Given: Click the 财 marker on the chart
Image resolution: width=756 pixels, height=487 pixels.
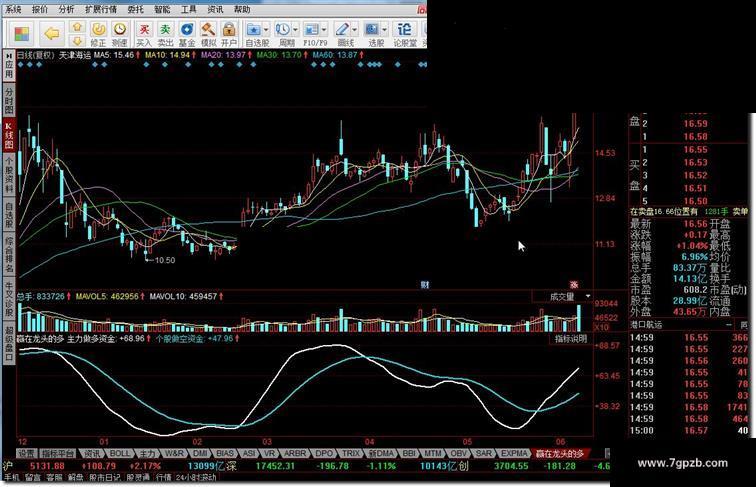Looking at the screenshot, I should click(424, 285).
